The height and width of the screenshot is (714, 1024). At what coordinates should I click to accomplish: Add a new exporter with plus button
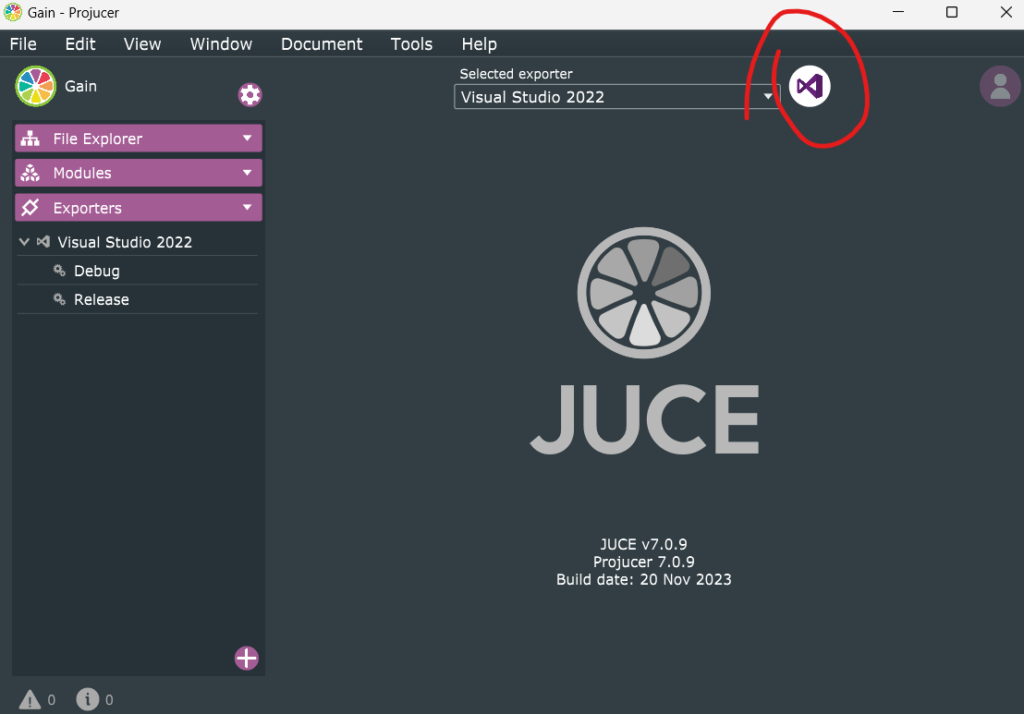pyautogui.click(x=246, y=658)
